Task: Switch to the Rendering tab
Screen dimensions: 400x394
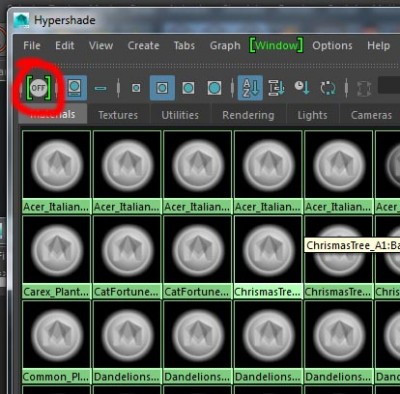Action: [x=248, y=115]
